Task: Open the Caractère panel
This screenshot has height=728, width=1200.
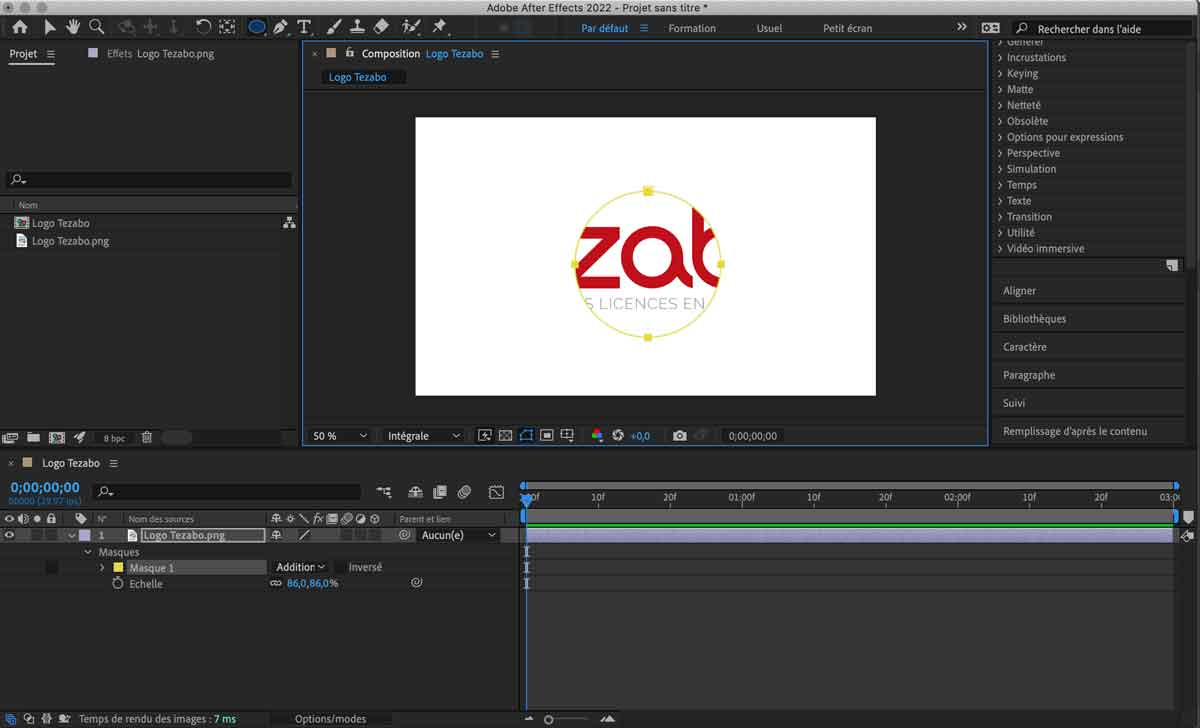Action: coord(1025,347)
